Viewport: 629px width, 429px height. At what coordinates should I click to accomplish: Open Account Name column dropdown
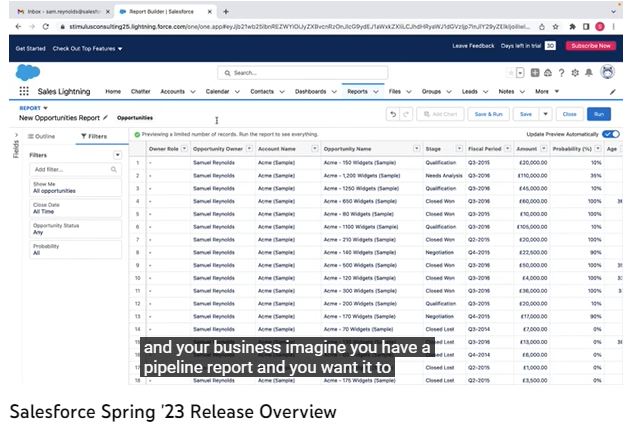pos(315,149)
